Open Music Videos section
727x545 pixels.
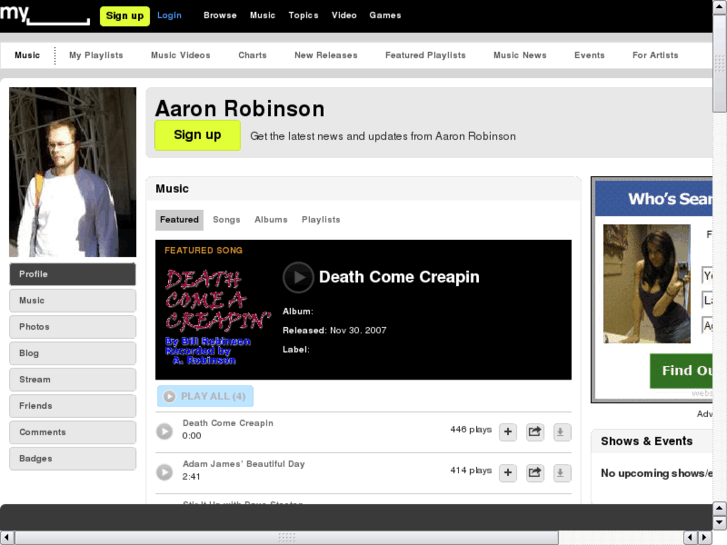180,55
